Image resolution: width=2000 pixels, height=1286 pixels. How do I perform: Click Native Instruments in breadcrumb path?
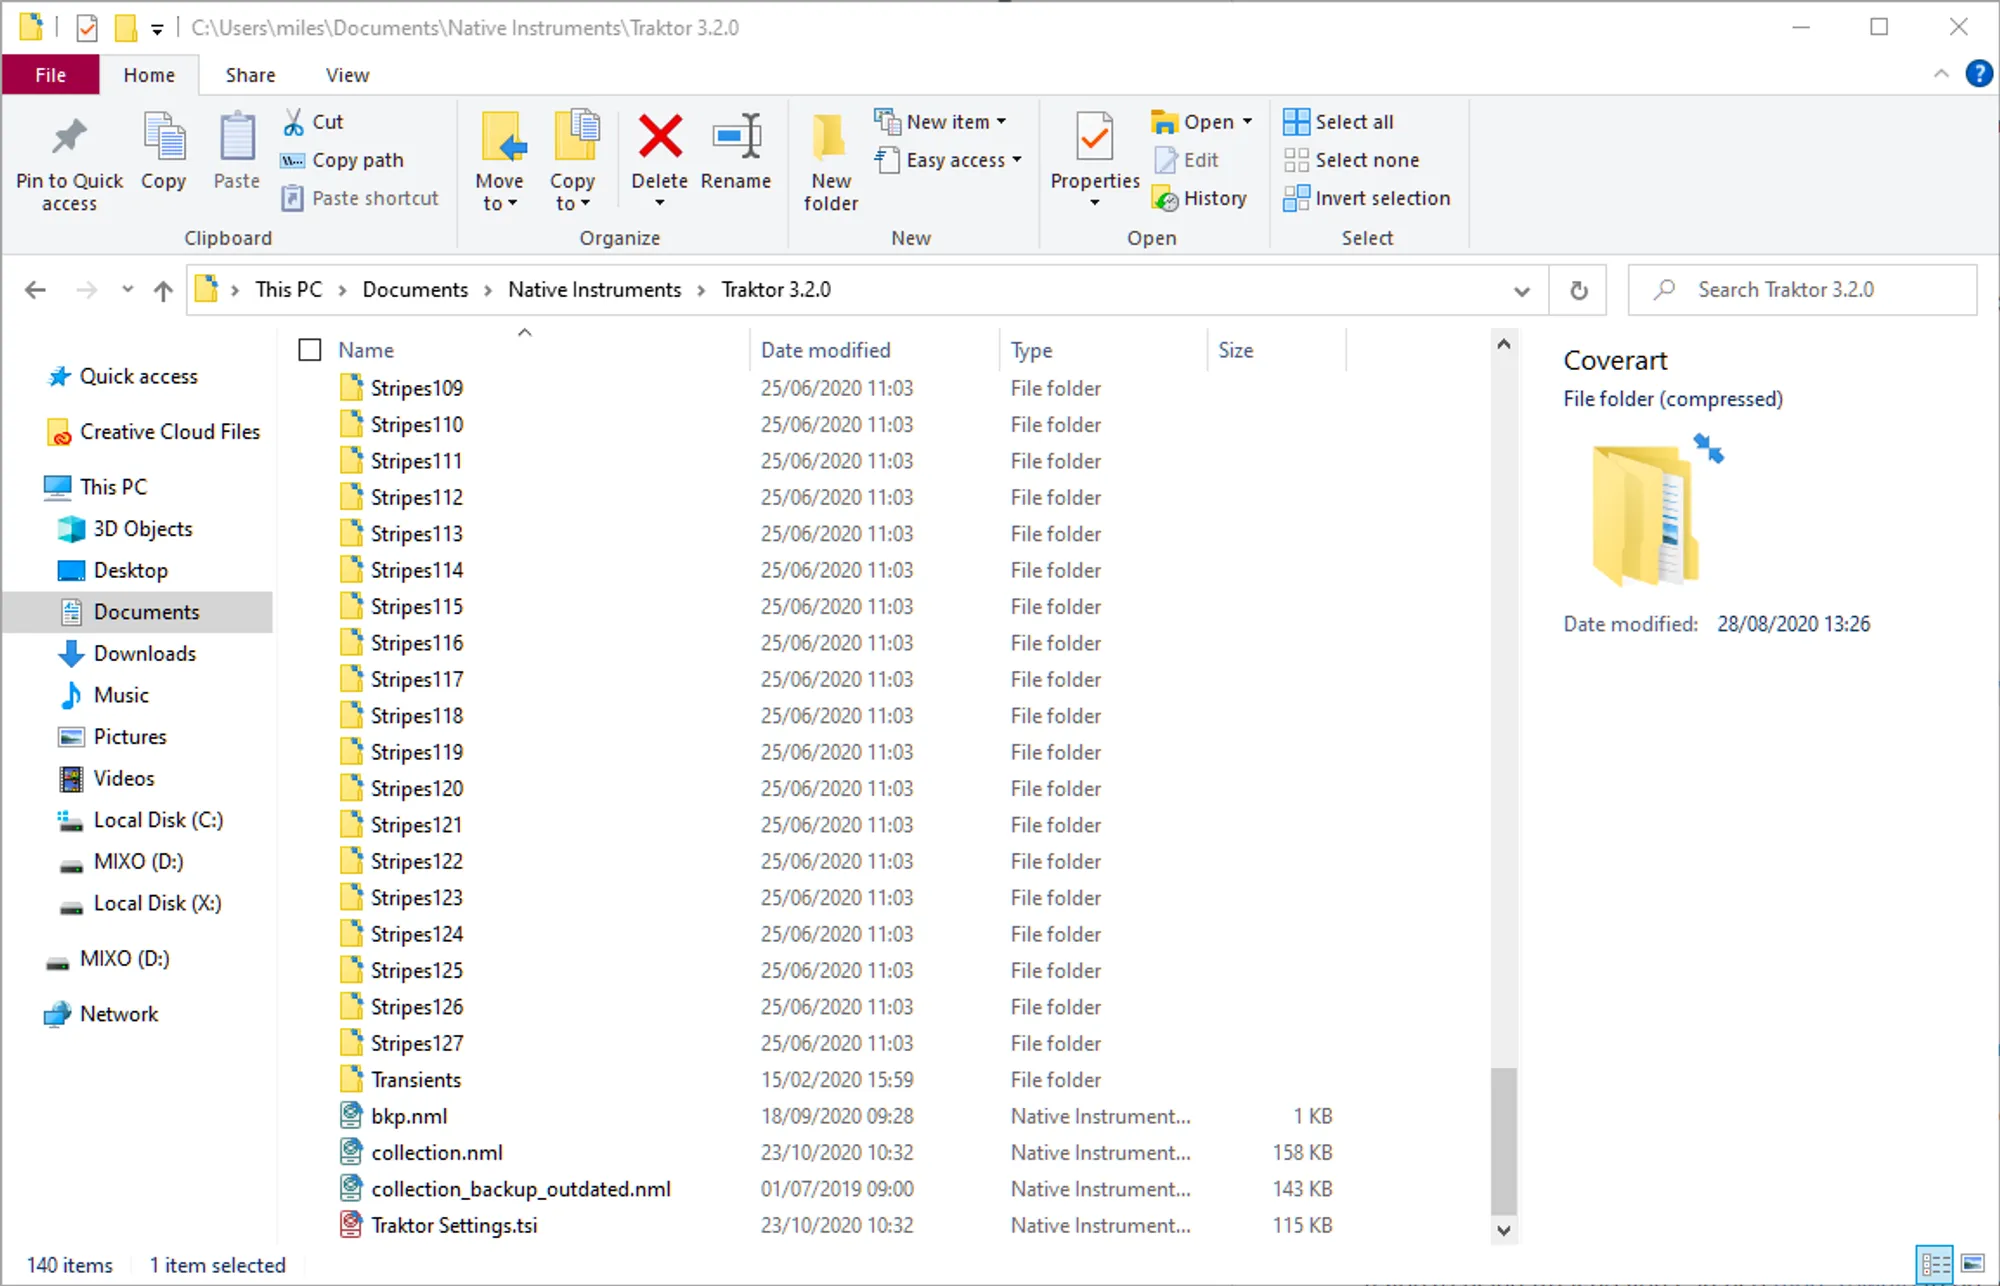click(594, 290)
